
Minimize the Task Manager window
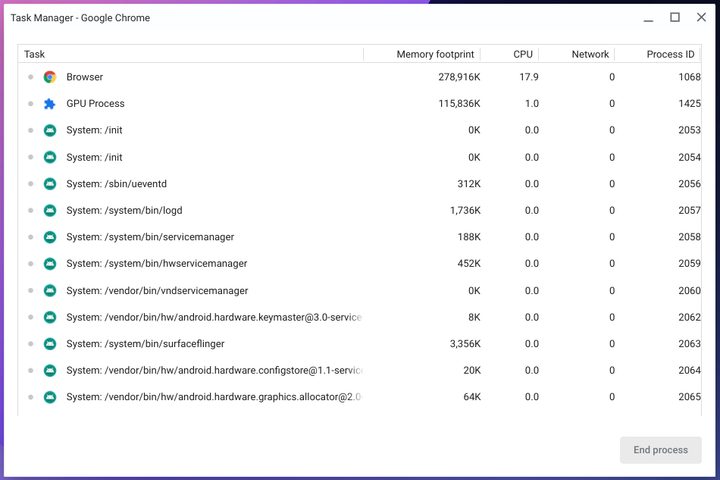coord(648,18)
